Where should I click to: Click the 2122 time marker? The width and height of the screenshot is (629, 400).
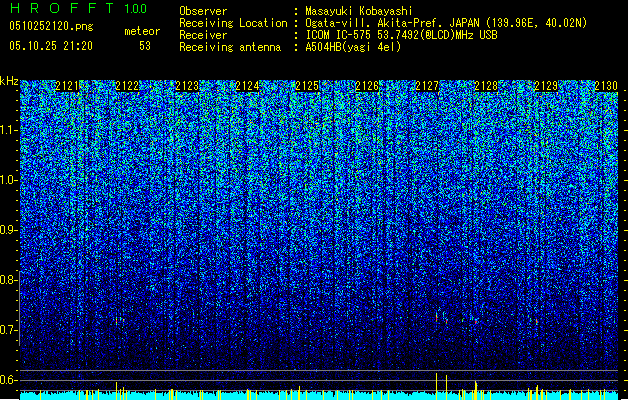pos(127,86)
